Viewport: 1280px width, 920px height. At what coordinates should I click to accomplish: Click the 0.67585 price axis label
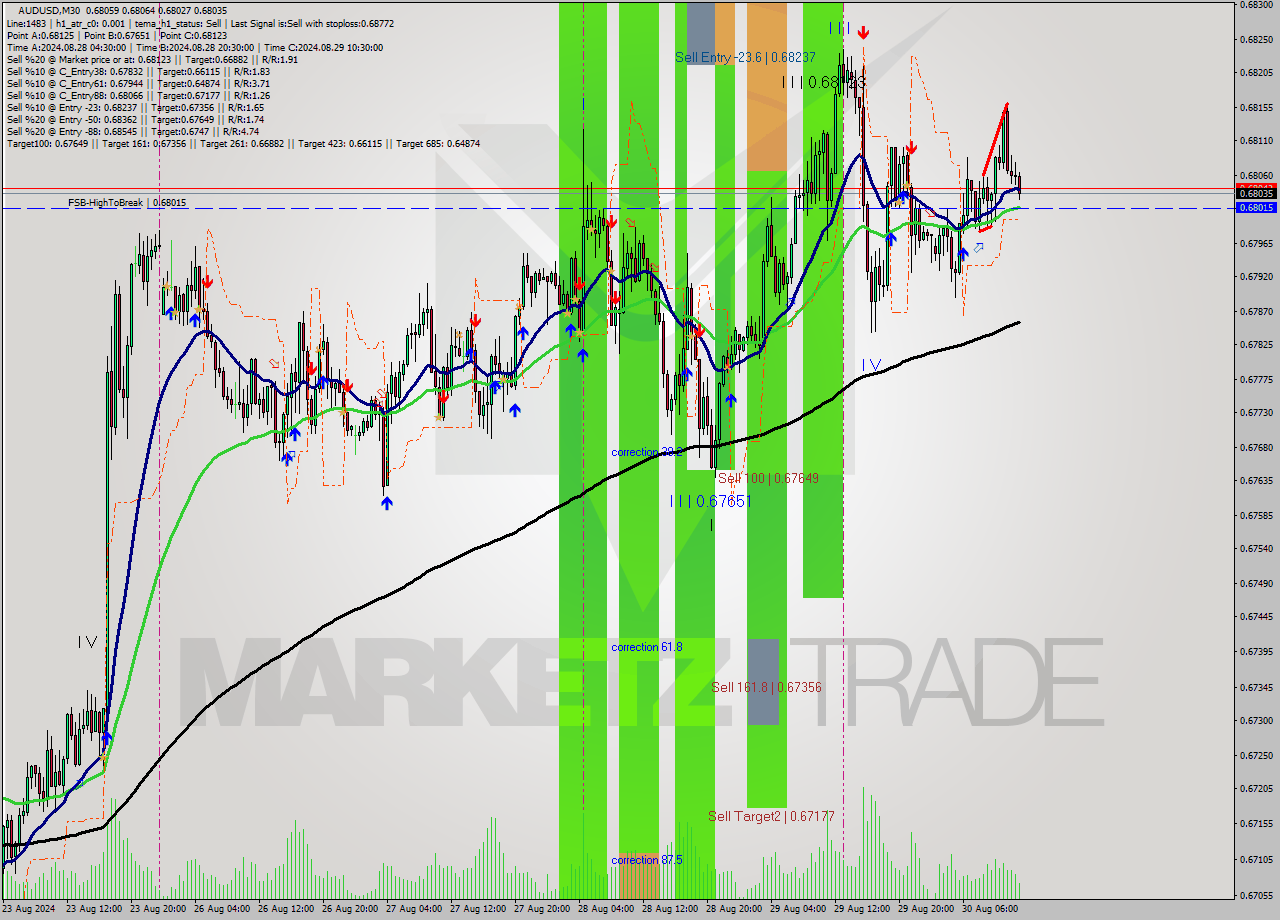1256,515
